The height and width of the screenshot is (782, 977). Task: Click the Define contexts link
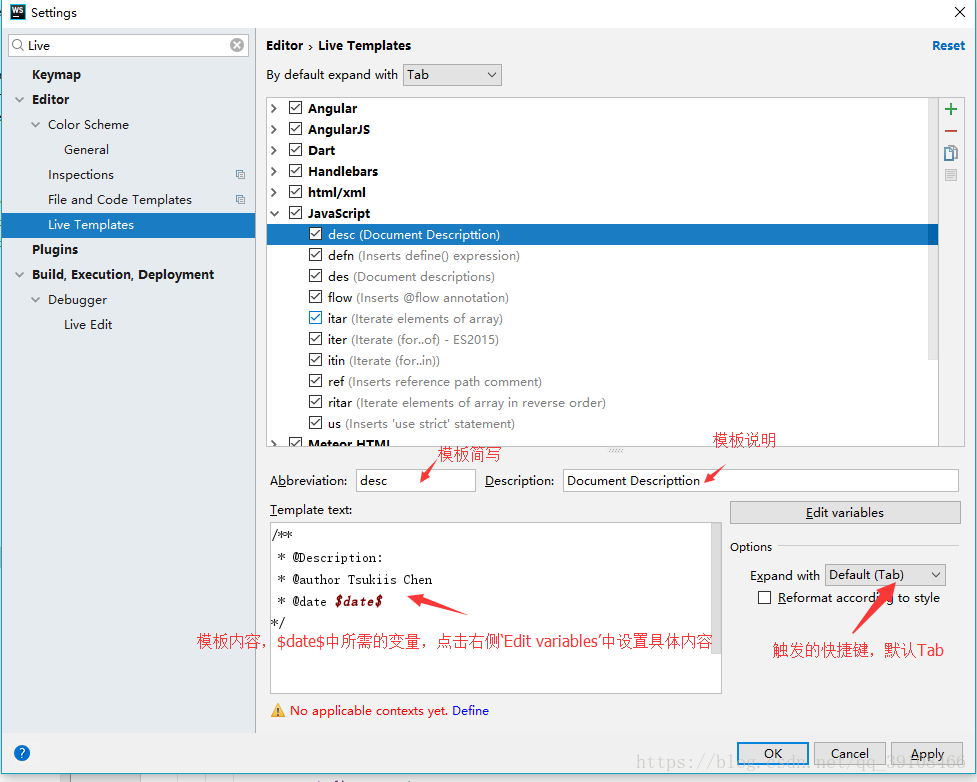click(470, 710)
